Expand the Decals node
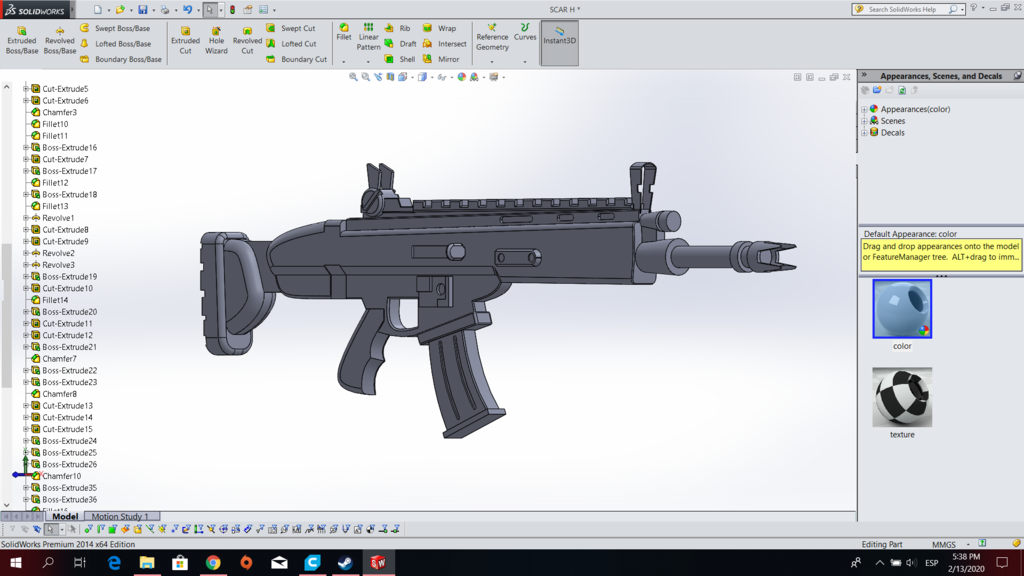Screen dimensions: 1024x576 click(x=864, y=133)
